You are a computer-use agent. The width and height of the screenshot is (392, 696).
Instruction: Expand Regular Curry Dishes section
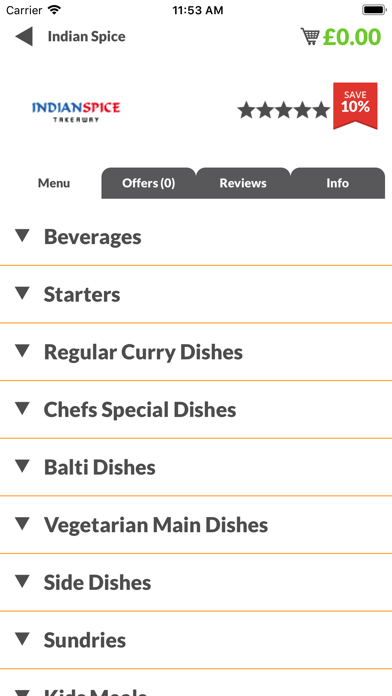pyautogui.click(x=196, y=352)
